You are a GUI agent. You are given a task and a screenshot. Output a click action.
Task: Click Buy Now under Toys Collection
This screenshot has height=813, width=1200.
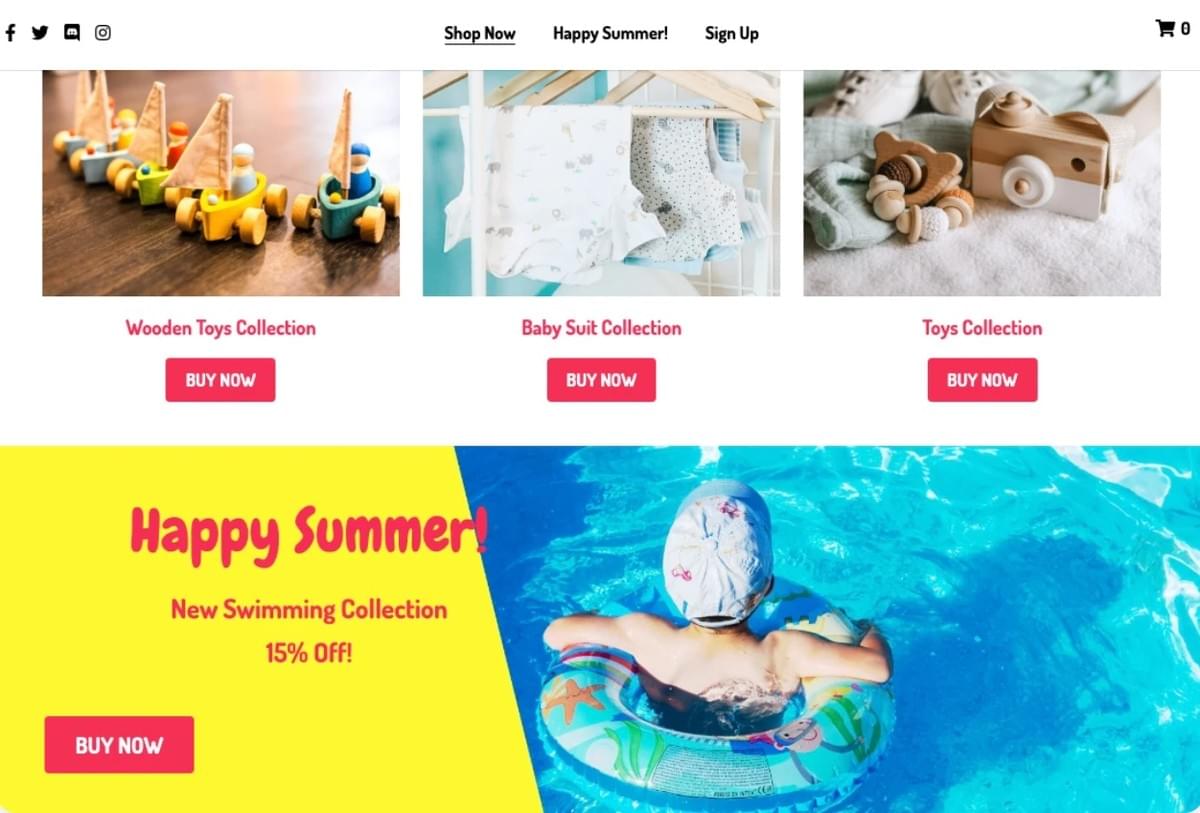pyautogui.click(x=982, y=380)
